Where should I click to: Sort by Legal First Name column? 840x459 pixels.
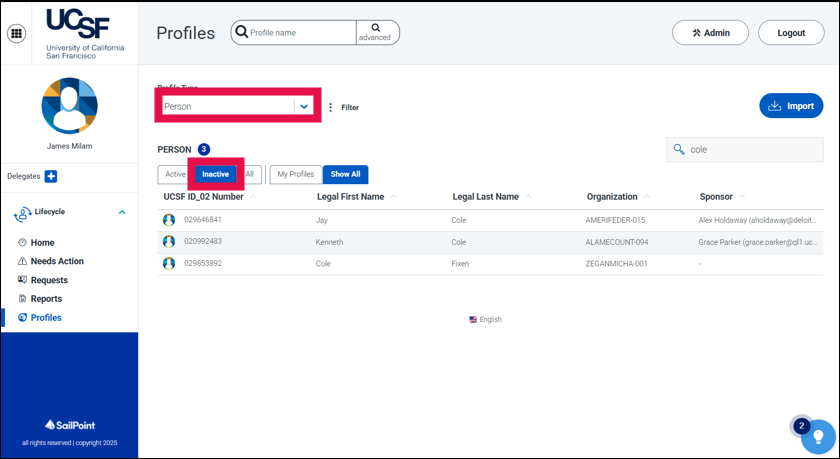click(350, 197)
